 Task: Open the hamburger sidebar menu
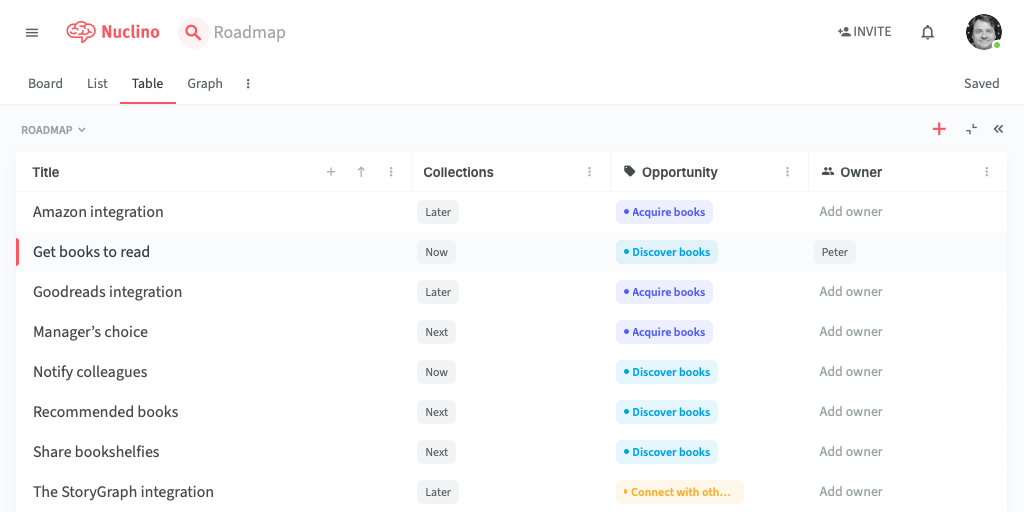(x=32, y=32)
